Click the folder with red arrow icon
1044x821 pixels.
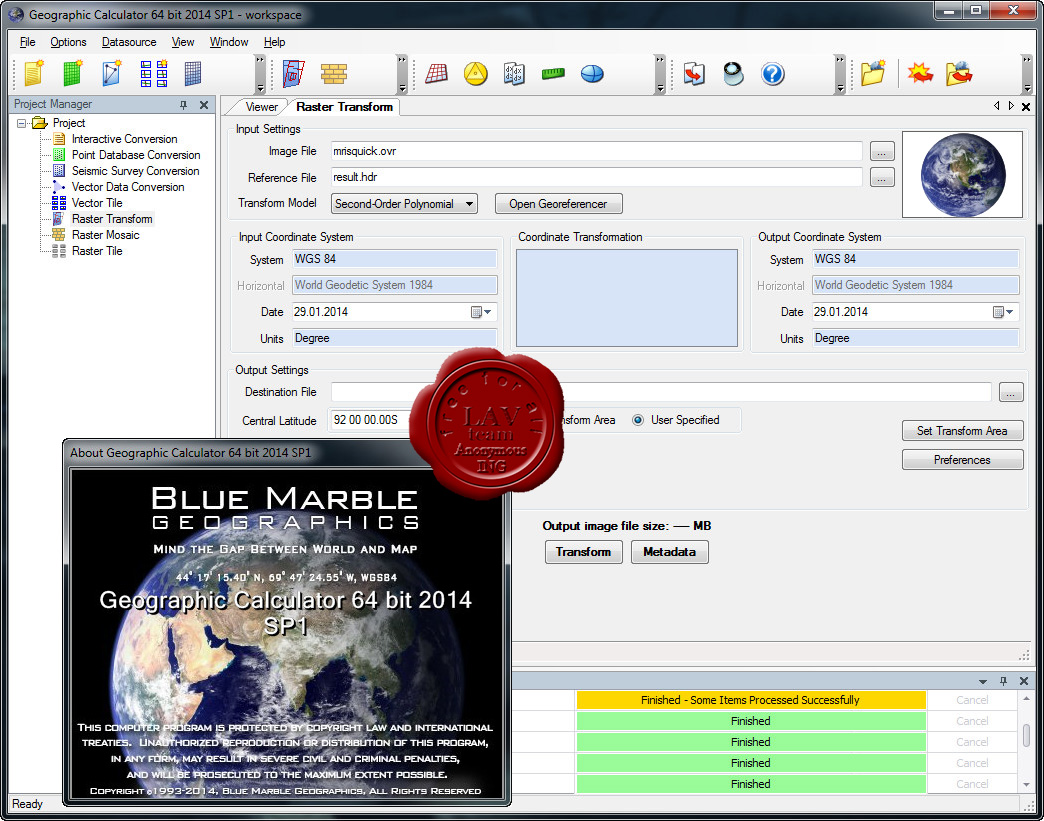click(959, 73)
